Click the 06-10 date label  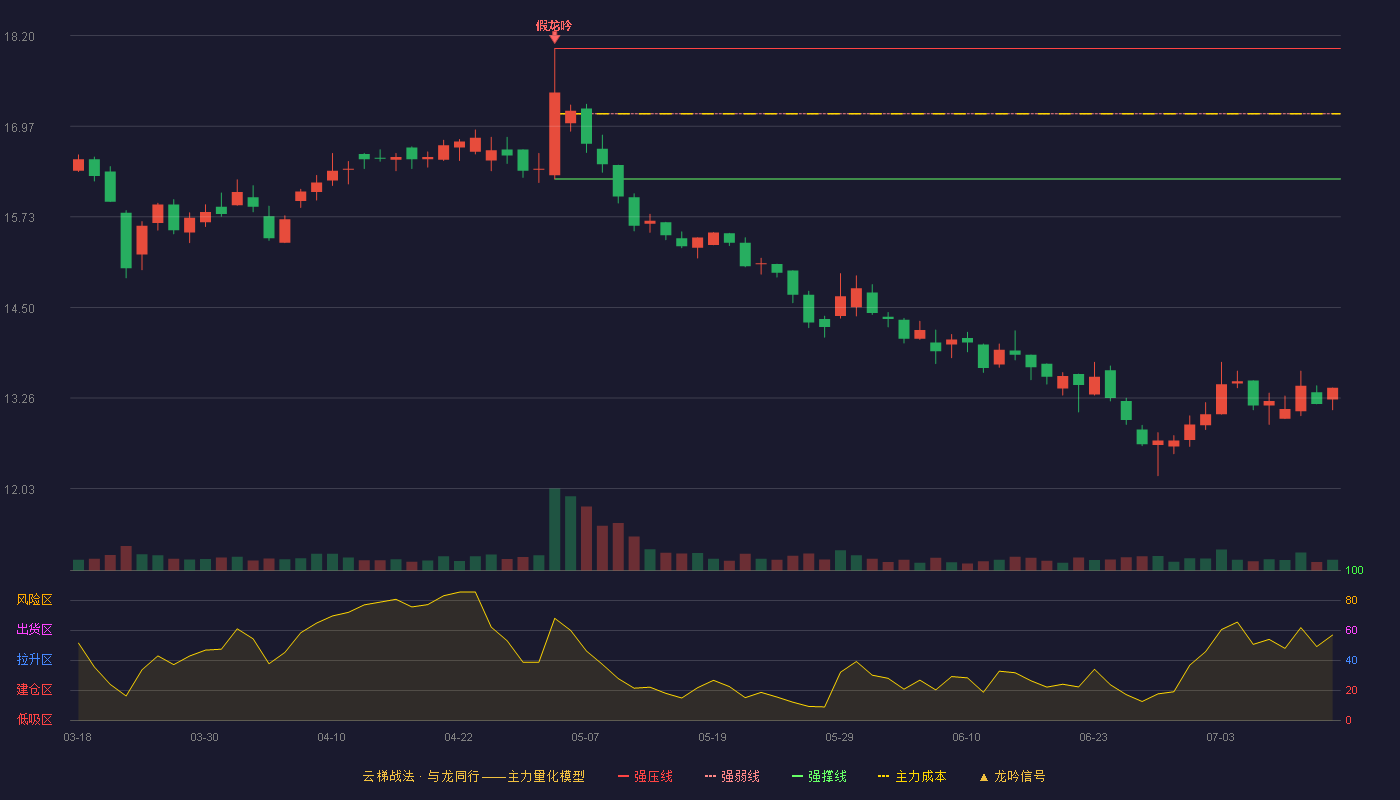click(x=966, y=737)
